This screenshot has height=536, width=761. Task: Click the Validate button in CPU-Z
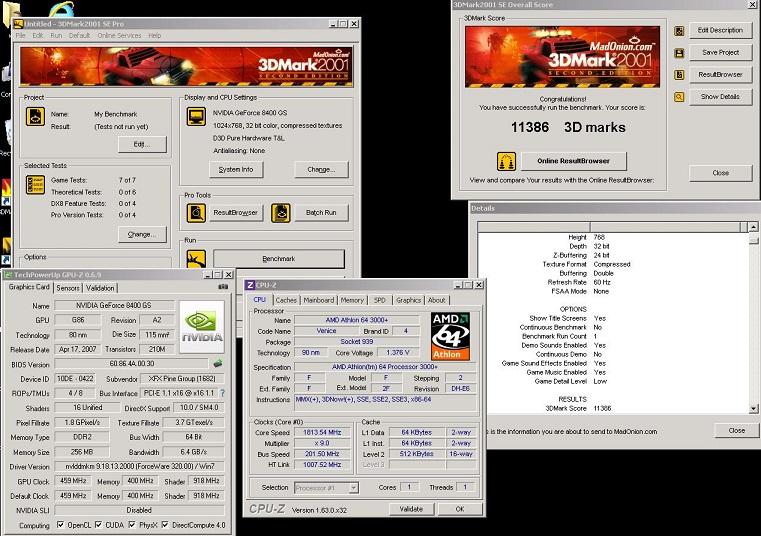(411, 509)
